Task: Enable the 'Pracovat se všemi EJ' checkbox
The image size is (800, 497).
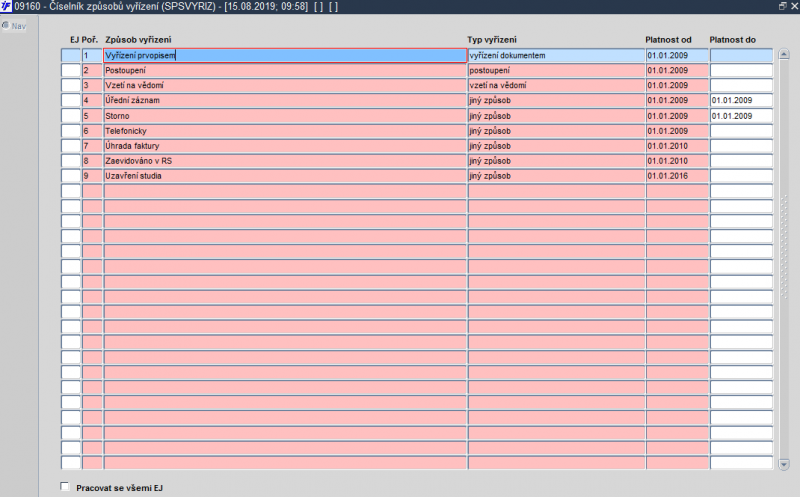Action: click(x=65, y=486)
